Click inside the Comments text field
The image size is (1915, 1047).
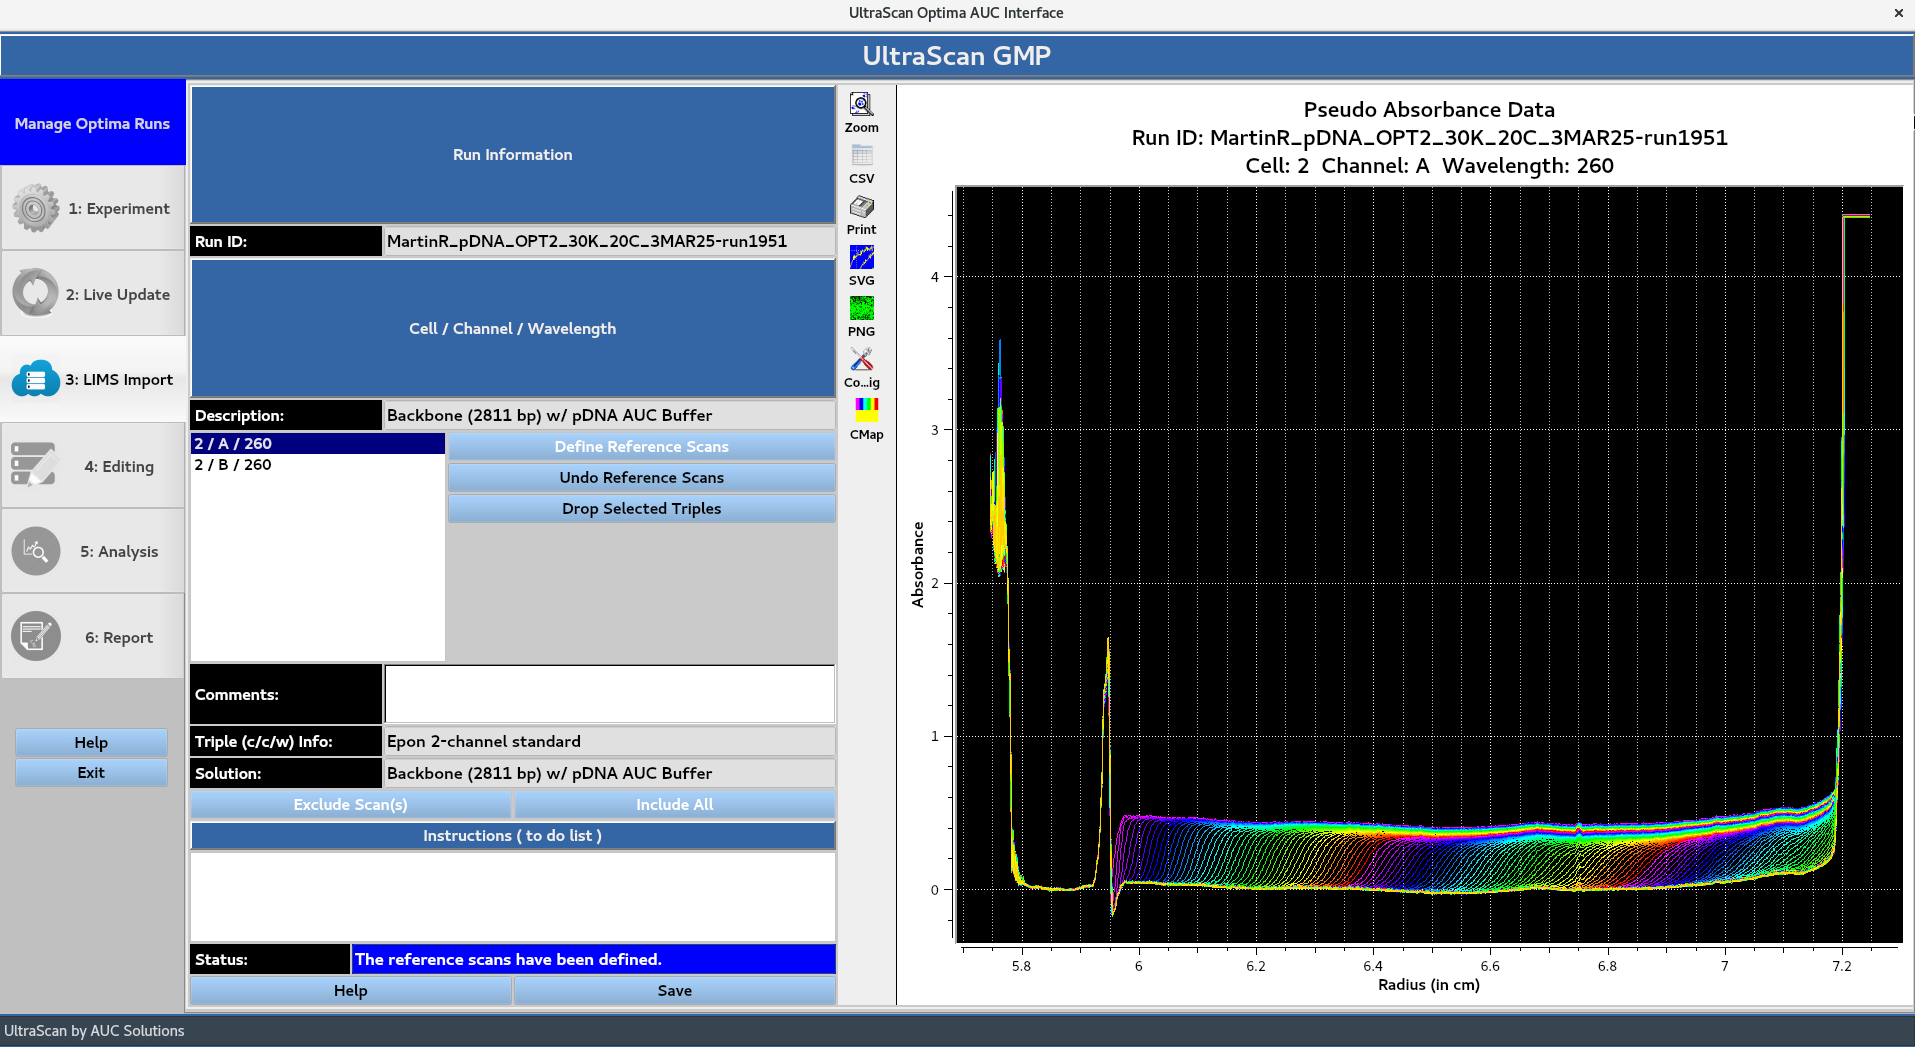(608, 693)
